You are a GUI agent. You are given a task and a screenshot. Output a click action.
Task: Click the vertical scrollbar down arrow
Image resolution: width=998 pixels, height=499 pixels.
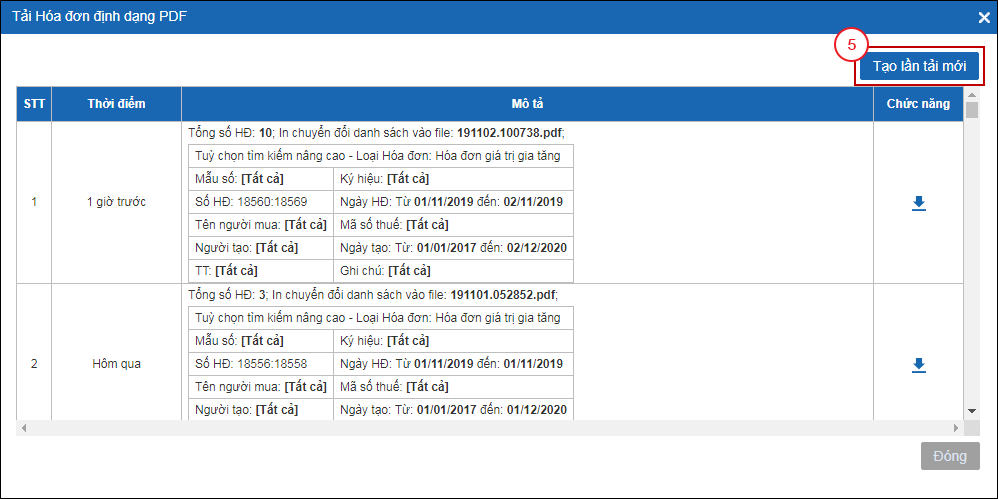(972, 411)
